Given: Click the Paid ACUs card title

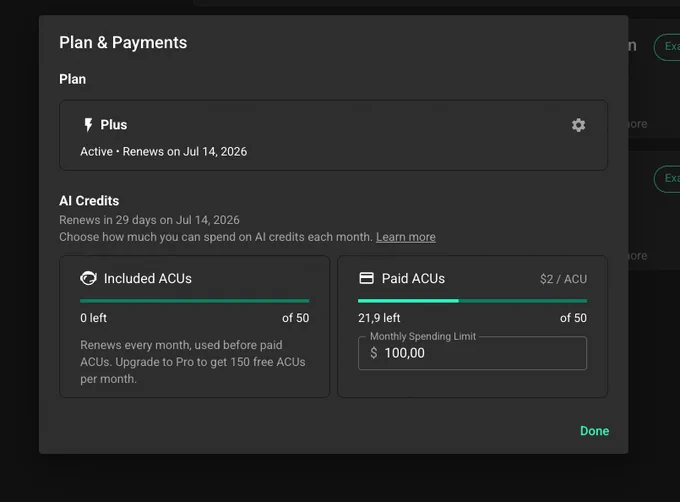Looking at the screenshot, I should point(413,278).
